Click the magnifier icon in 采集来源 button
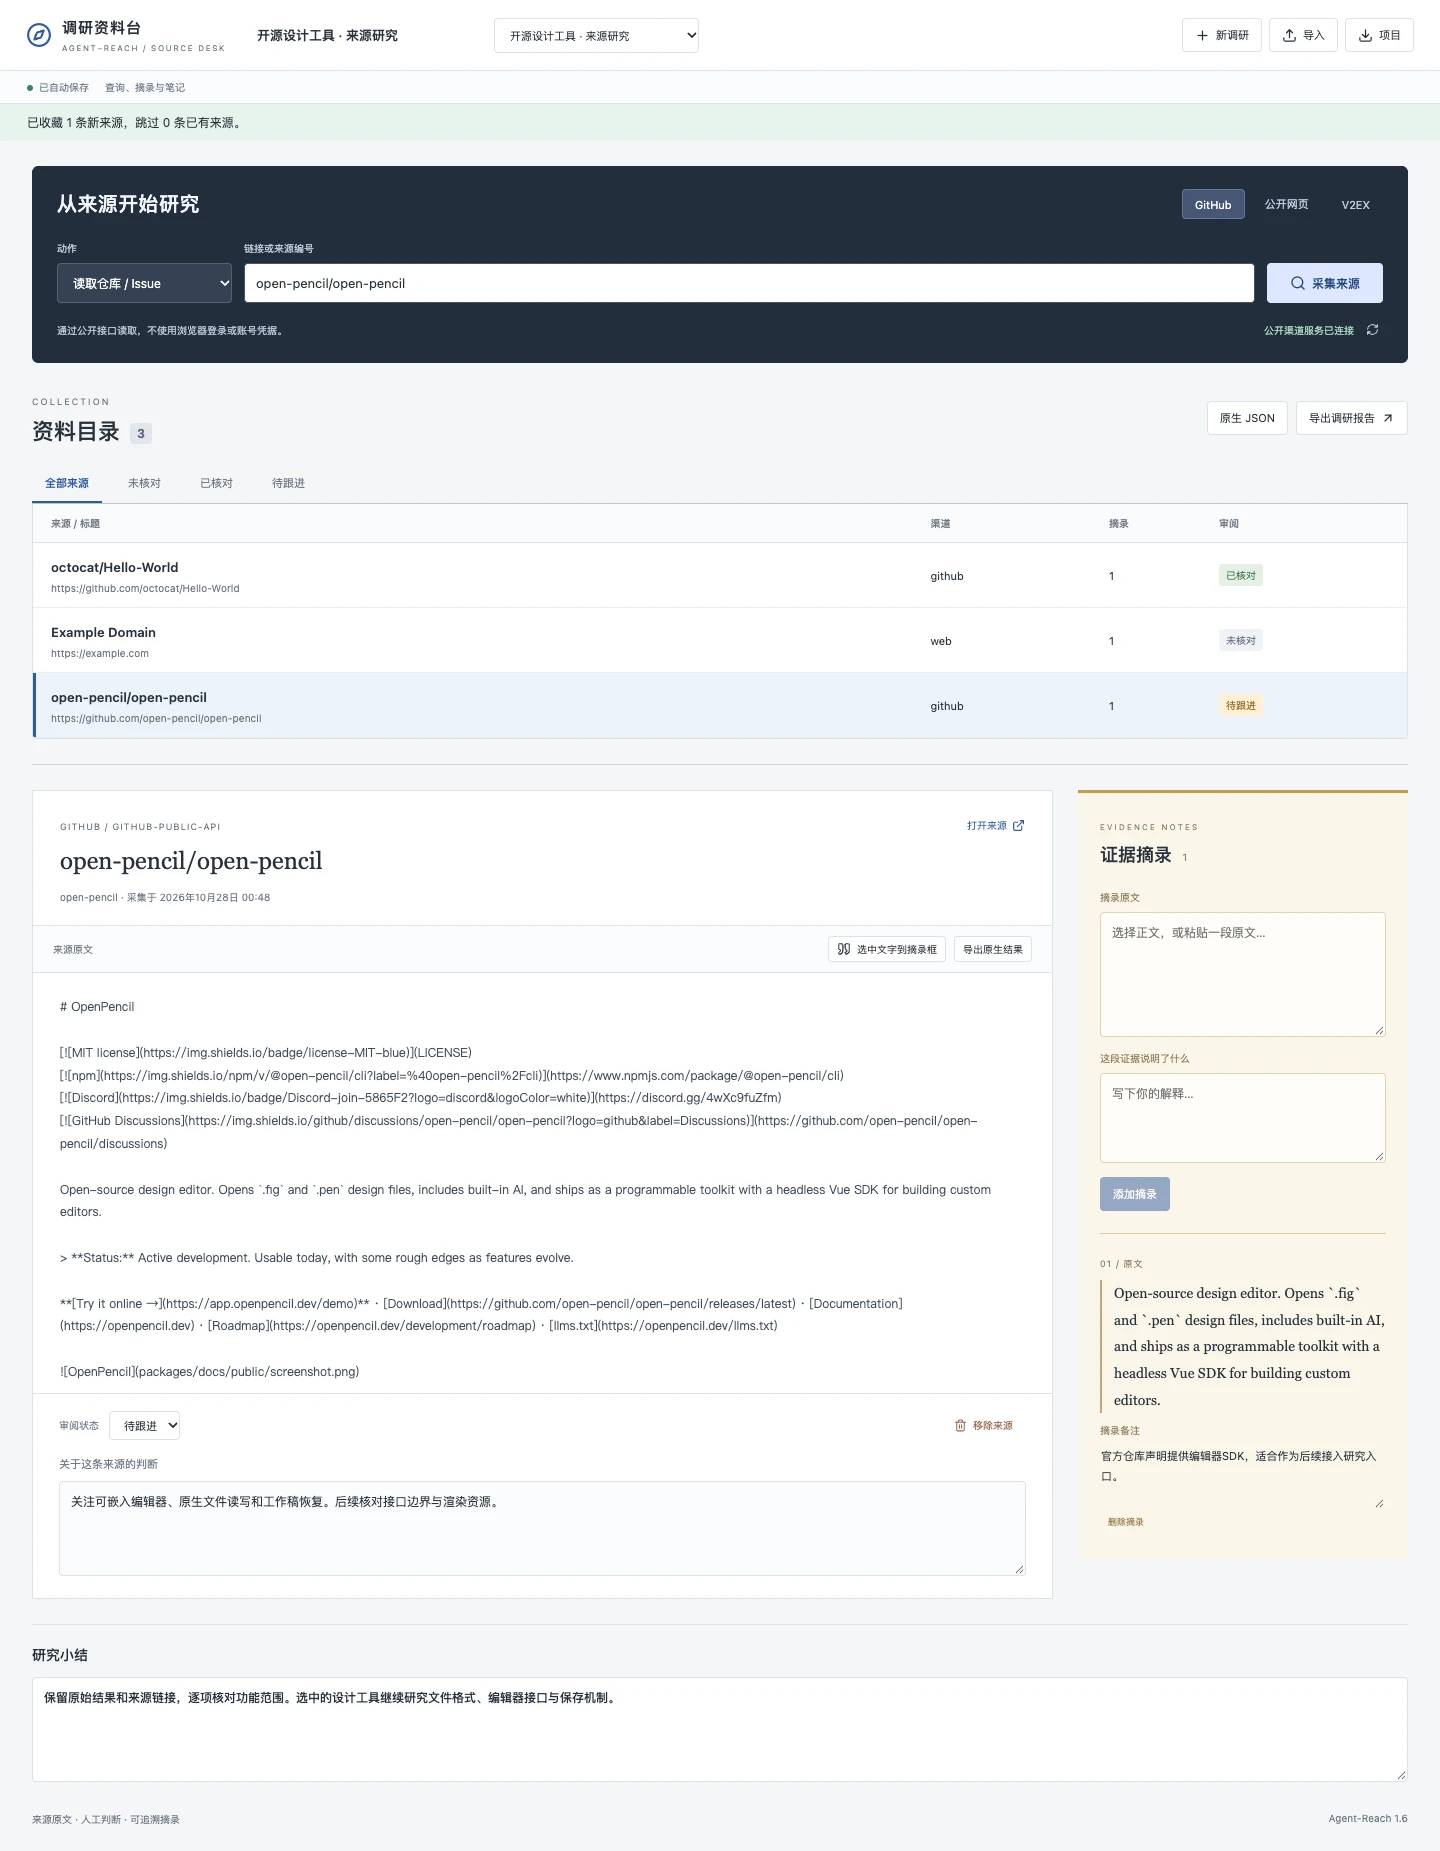1440x1851 pixels. click(1297, 283)
